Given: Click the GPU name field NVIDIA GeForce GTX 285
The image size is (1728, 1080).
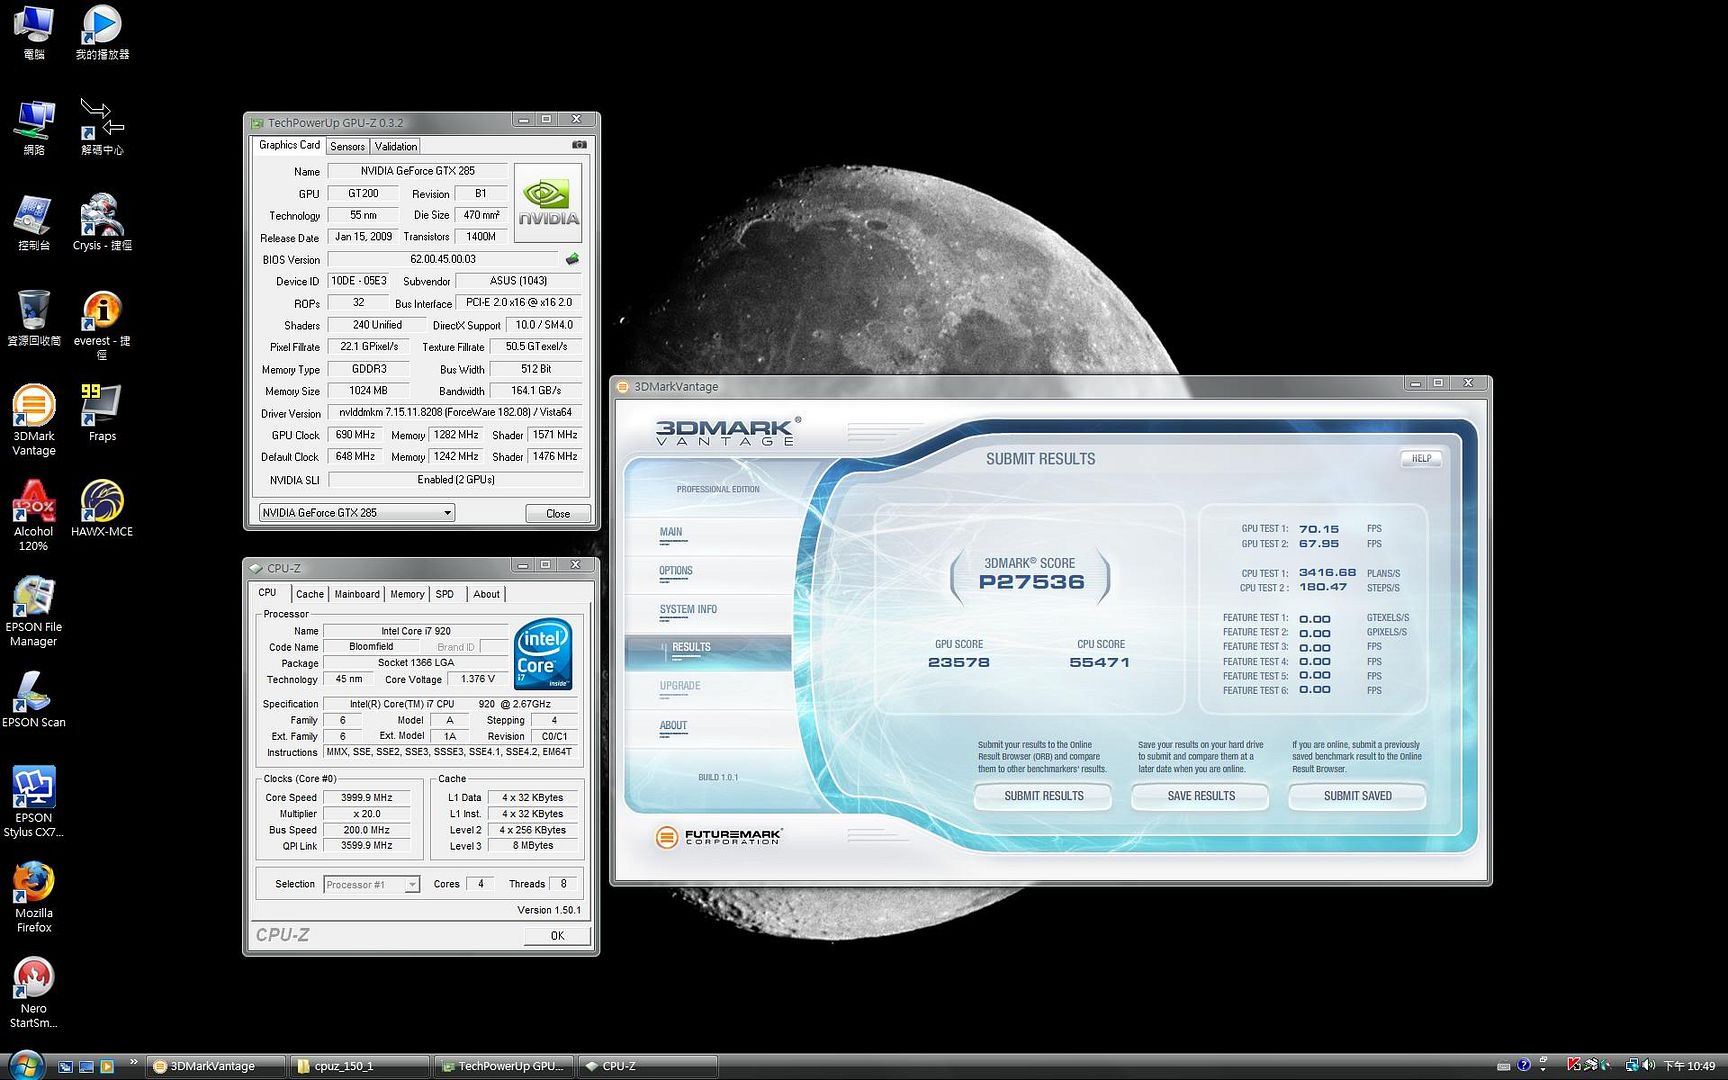Looking at the screenshot, I should [417, 171].
